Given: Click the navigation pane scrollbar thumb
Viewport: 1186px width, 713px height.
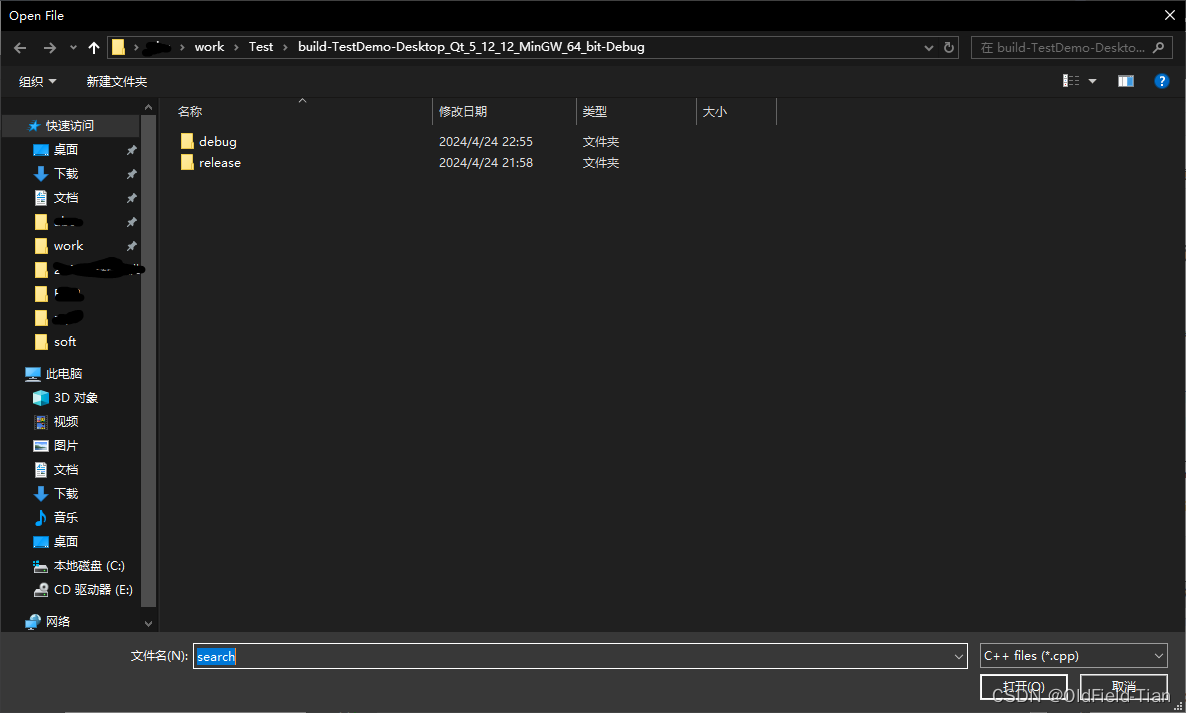Looking at the screenshot, I should [x=148, y=361].
